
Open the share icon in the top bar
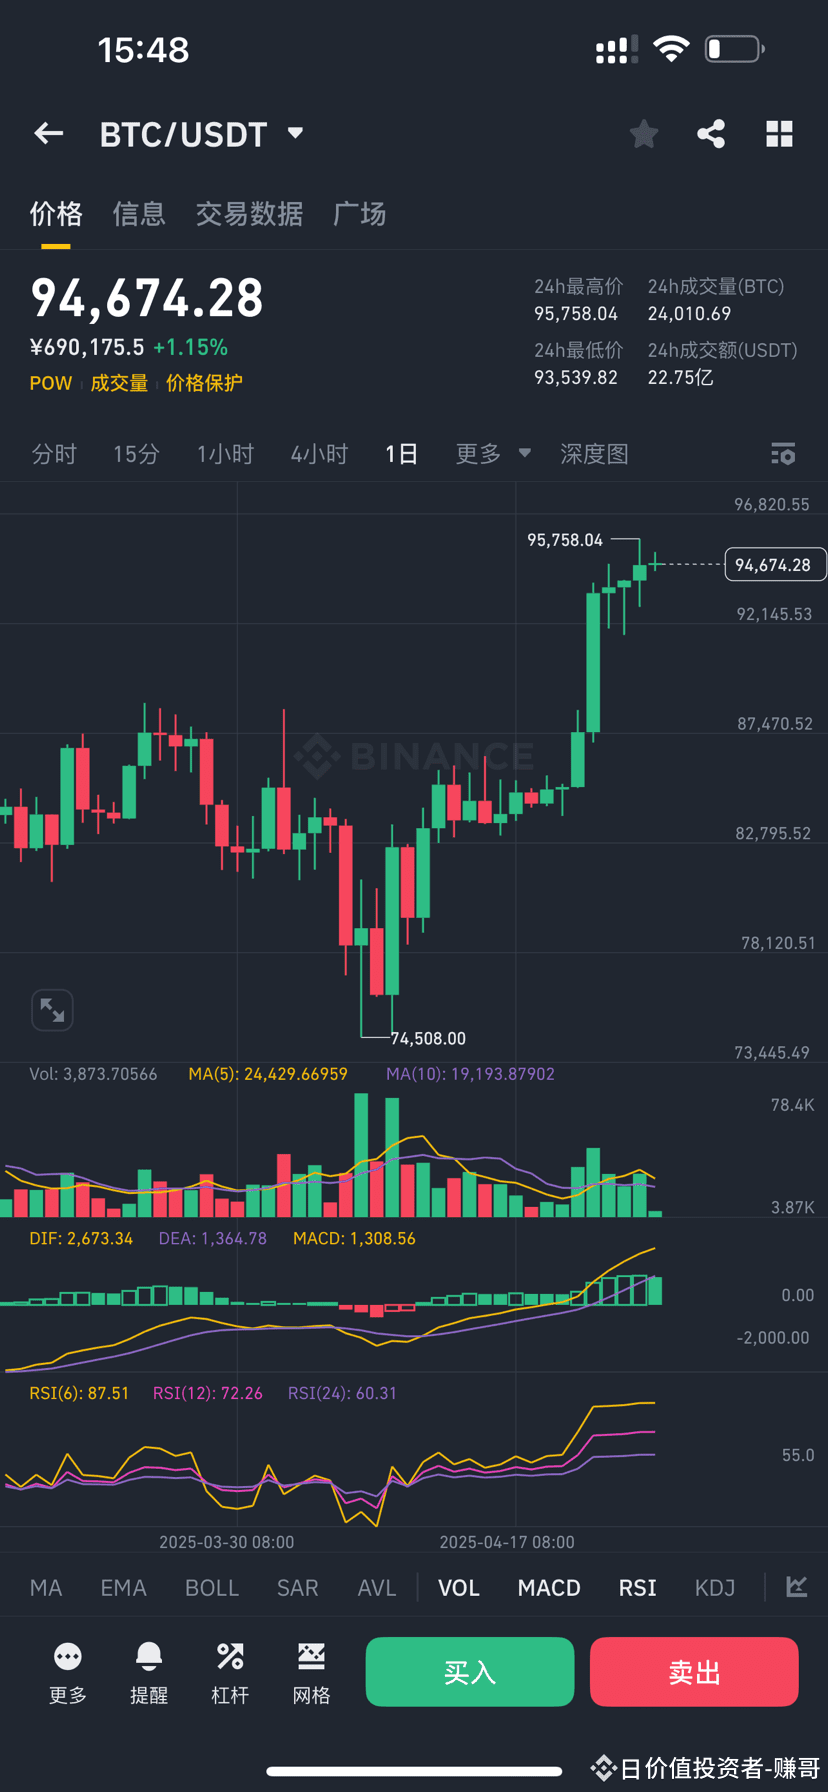point(711,133)
